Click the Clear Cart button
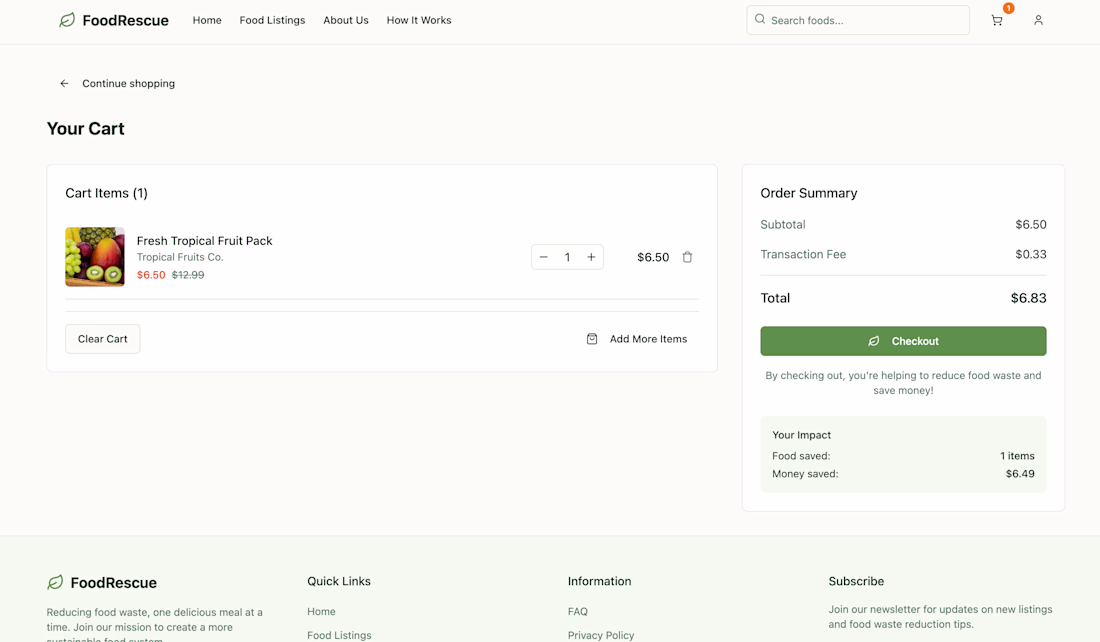Image resolution: width=1100 pixels, height=642 pixels. click(103, 339)
